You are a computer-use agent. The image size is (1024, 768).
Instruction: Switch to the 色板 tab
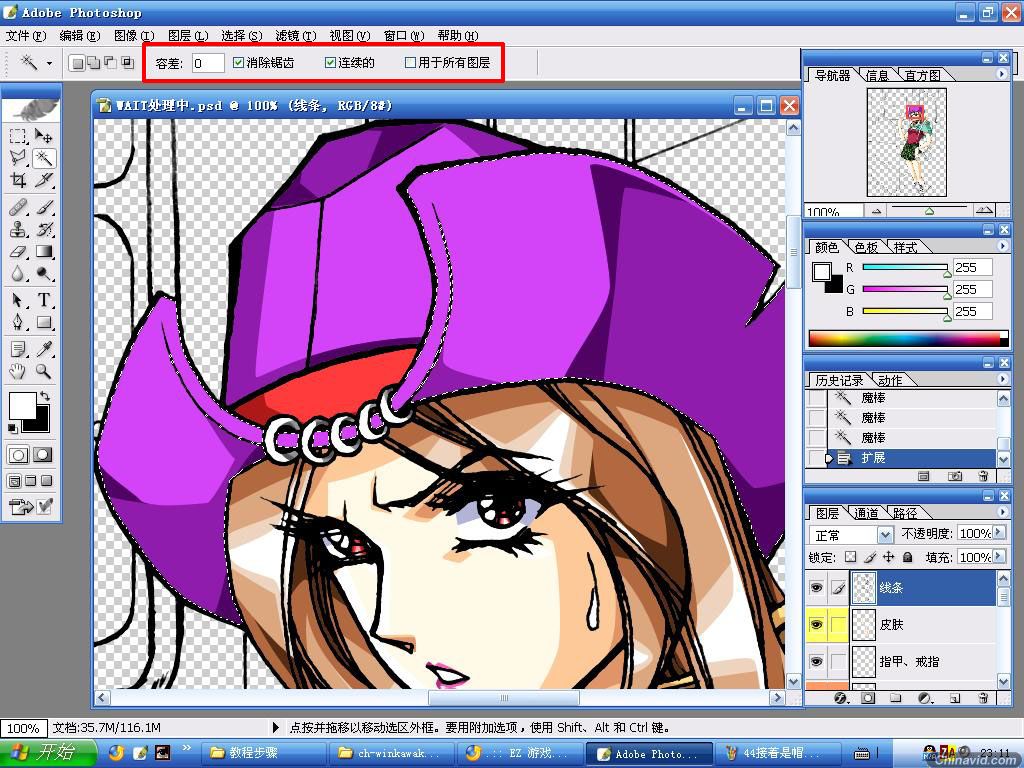[867, 248]
